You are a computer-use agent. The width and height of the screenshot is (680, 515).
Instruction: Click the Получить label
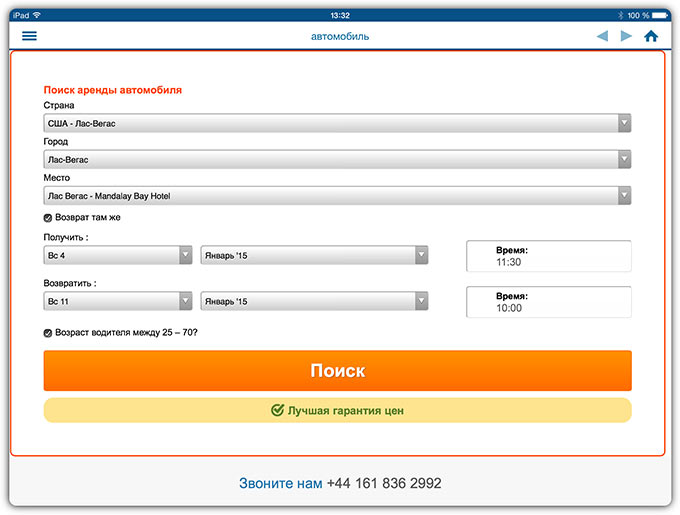(x=66, y=237)
